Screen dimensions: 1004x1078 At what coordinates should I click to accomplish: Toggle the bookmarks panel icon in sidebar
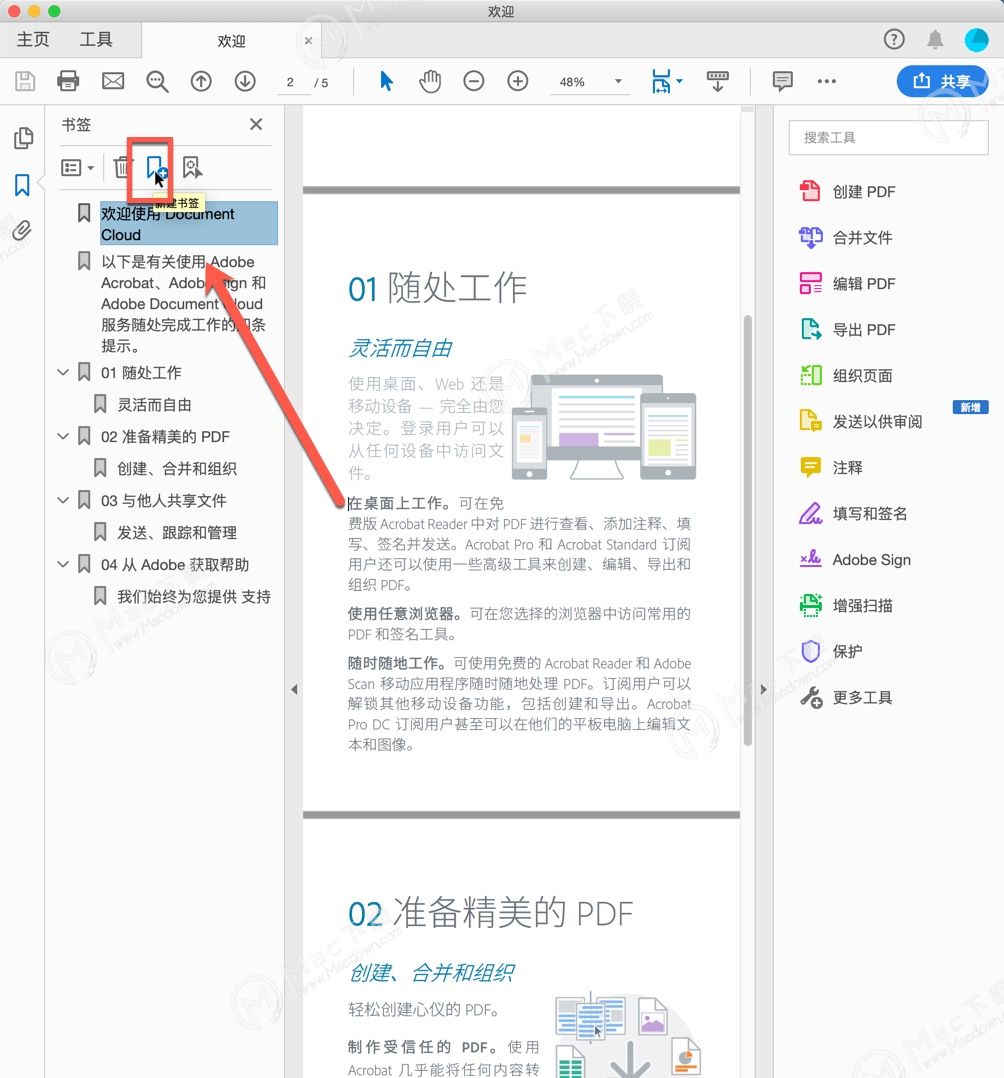tap(23, 184)
